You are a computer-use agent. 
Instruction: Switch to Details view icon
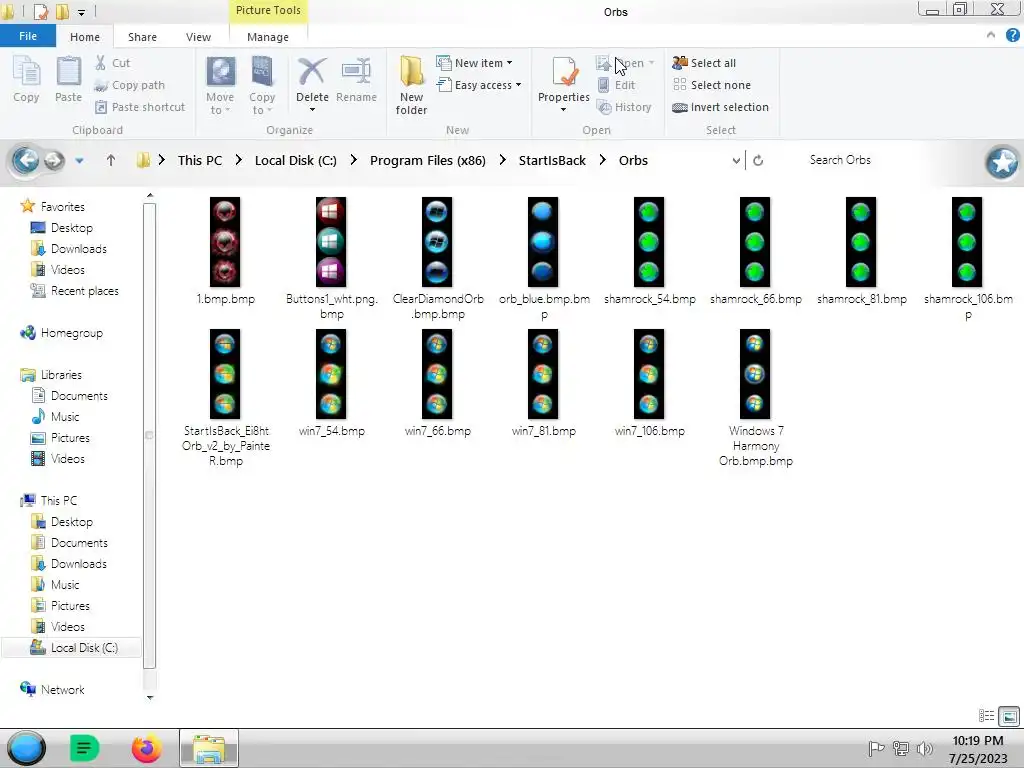pos(986,716)
